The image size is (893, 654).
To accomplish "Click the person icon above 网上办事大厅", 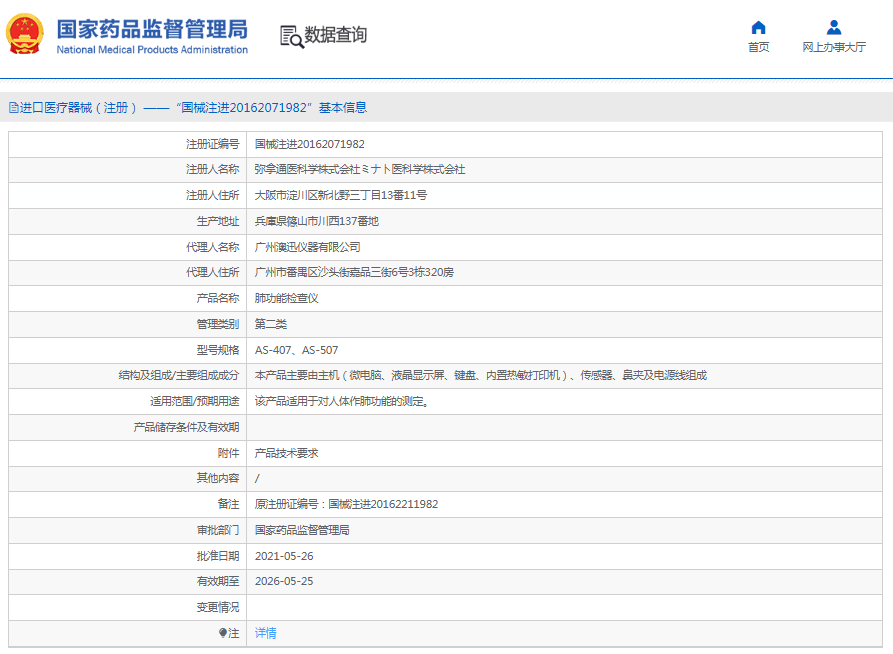I will (833, 27).
